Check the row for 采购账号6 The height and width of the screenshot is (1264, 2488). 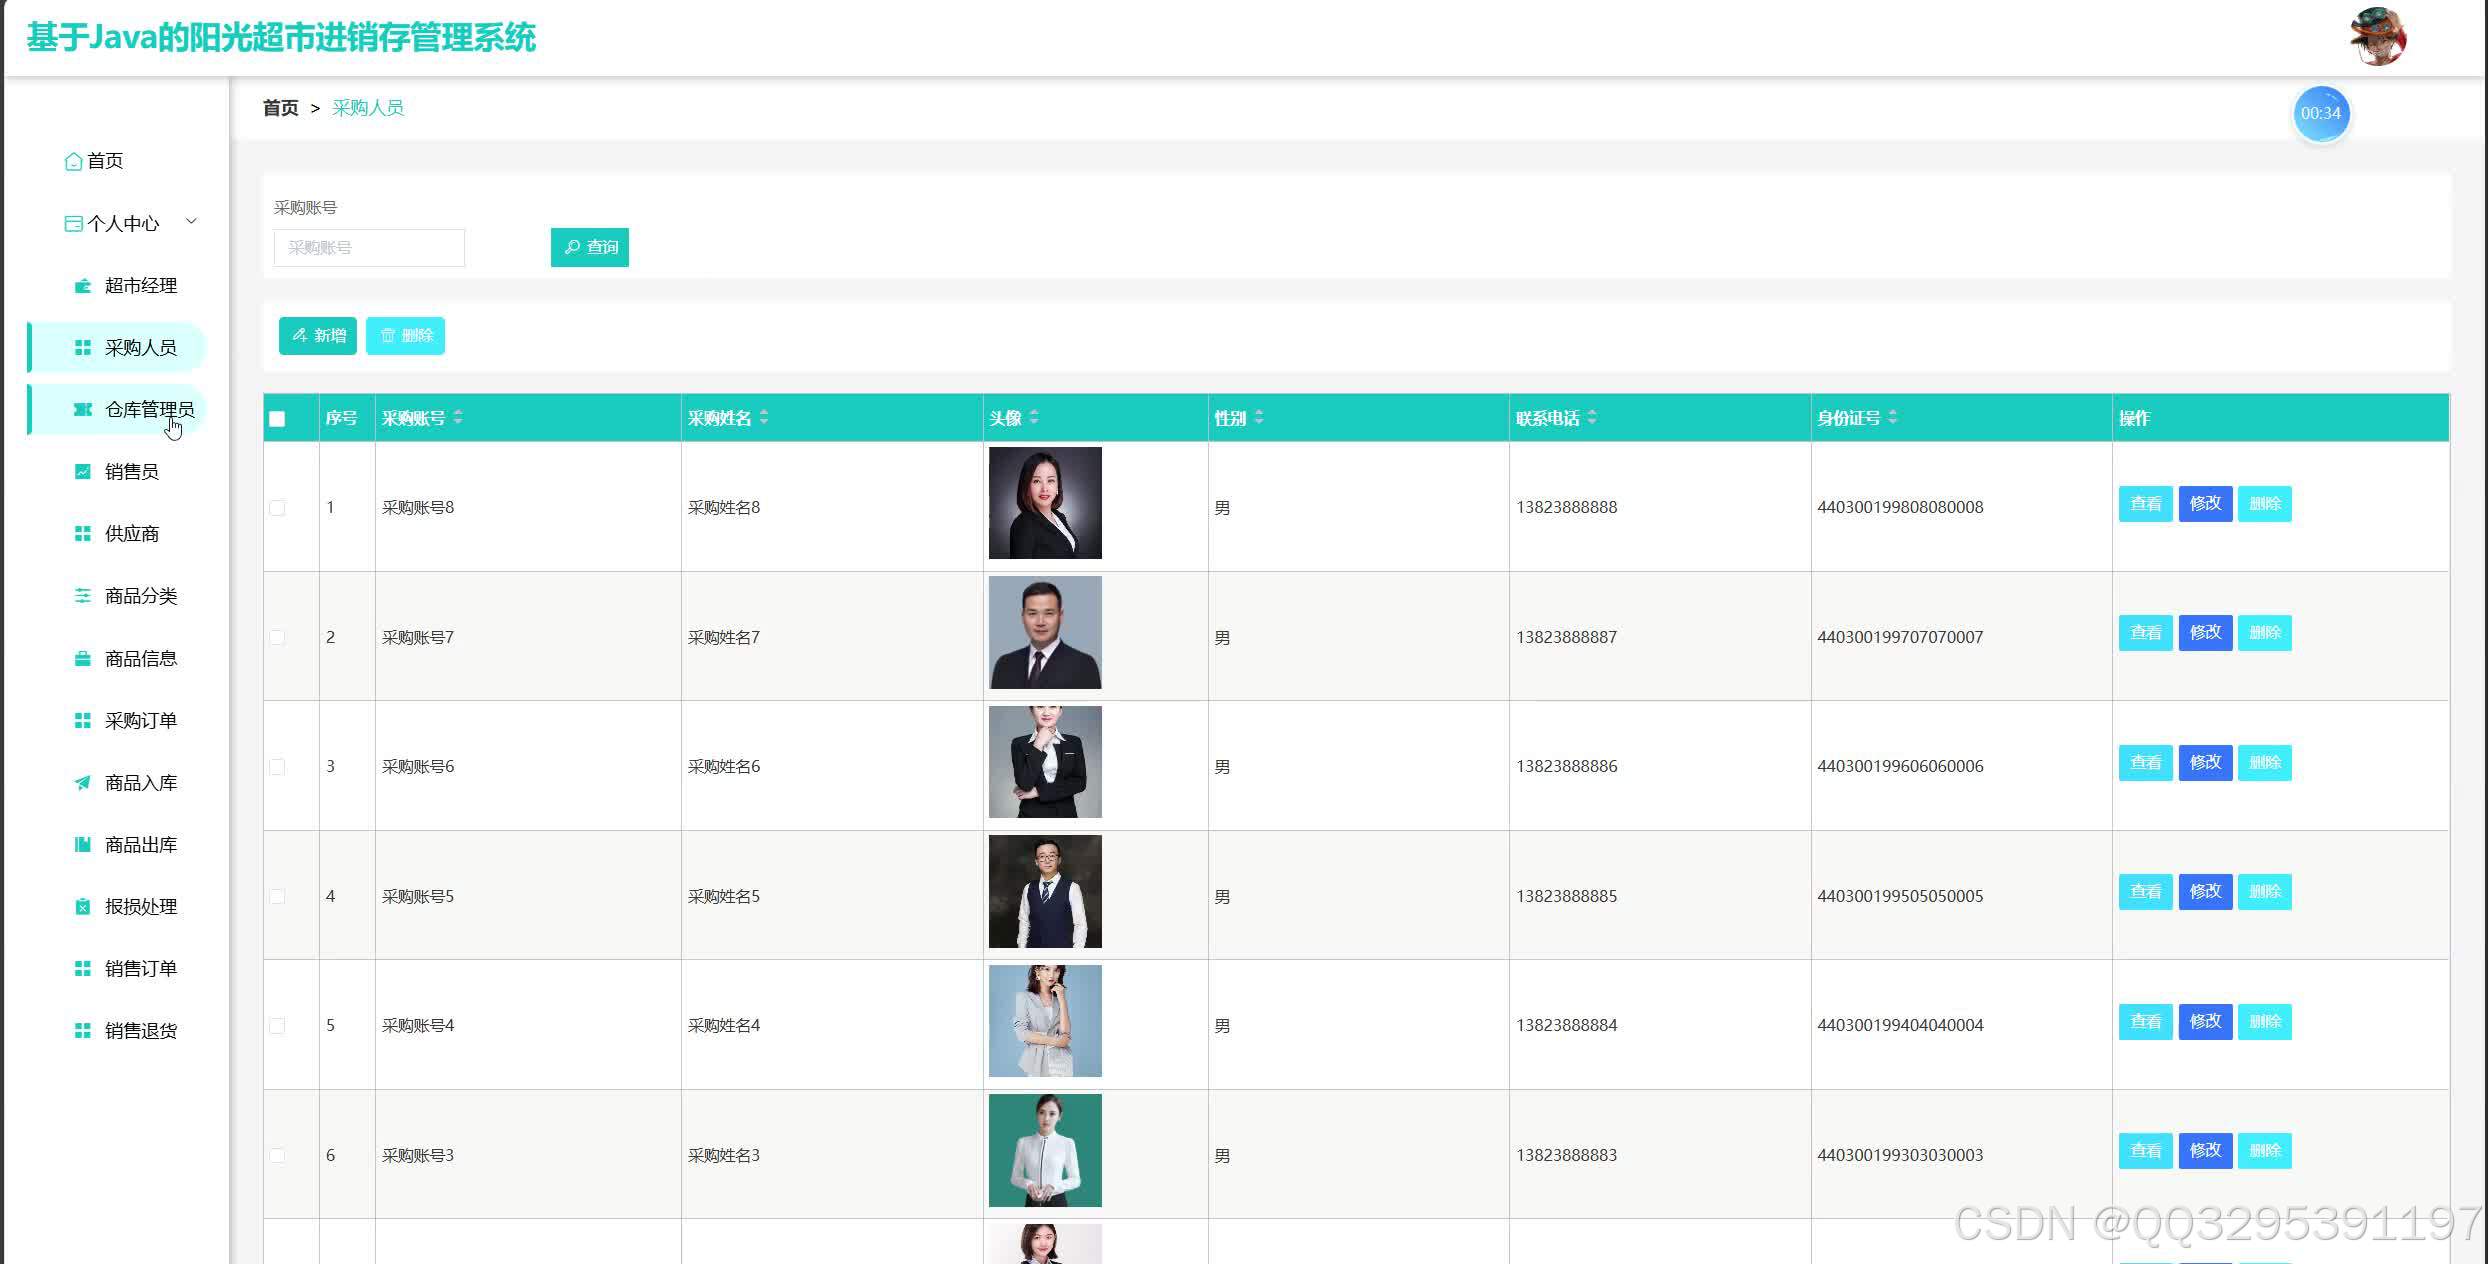click(x=277, y=767)
